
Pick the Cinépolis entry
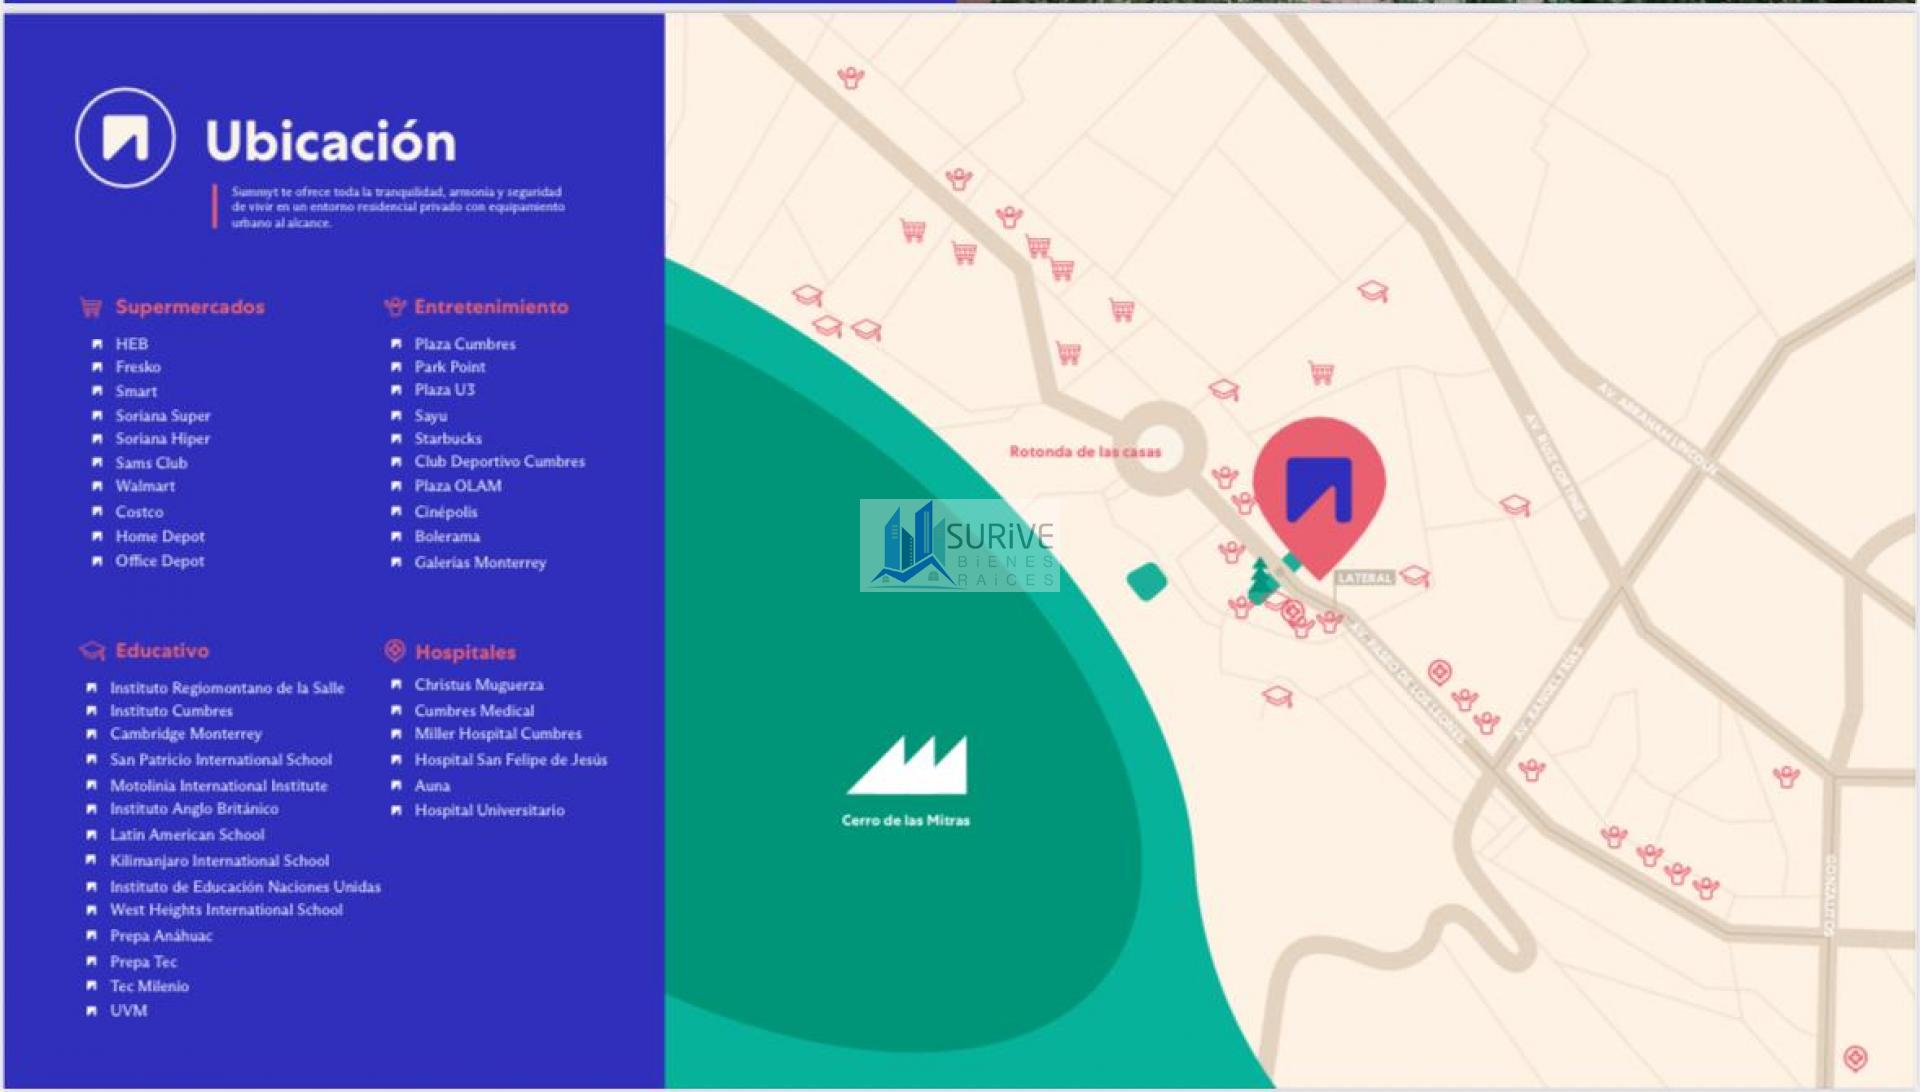446,512
